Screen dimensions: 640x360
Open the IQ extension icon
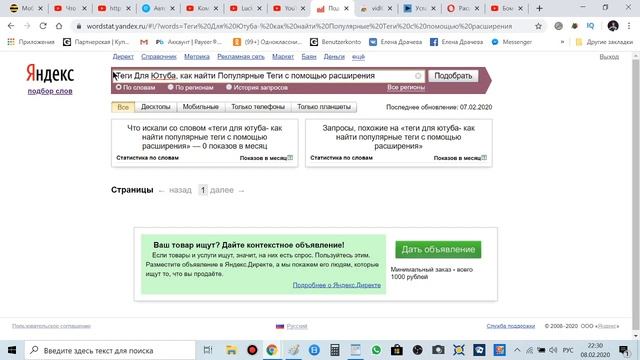[x=590, y=26]
